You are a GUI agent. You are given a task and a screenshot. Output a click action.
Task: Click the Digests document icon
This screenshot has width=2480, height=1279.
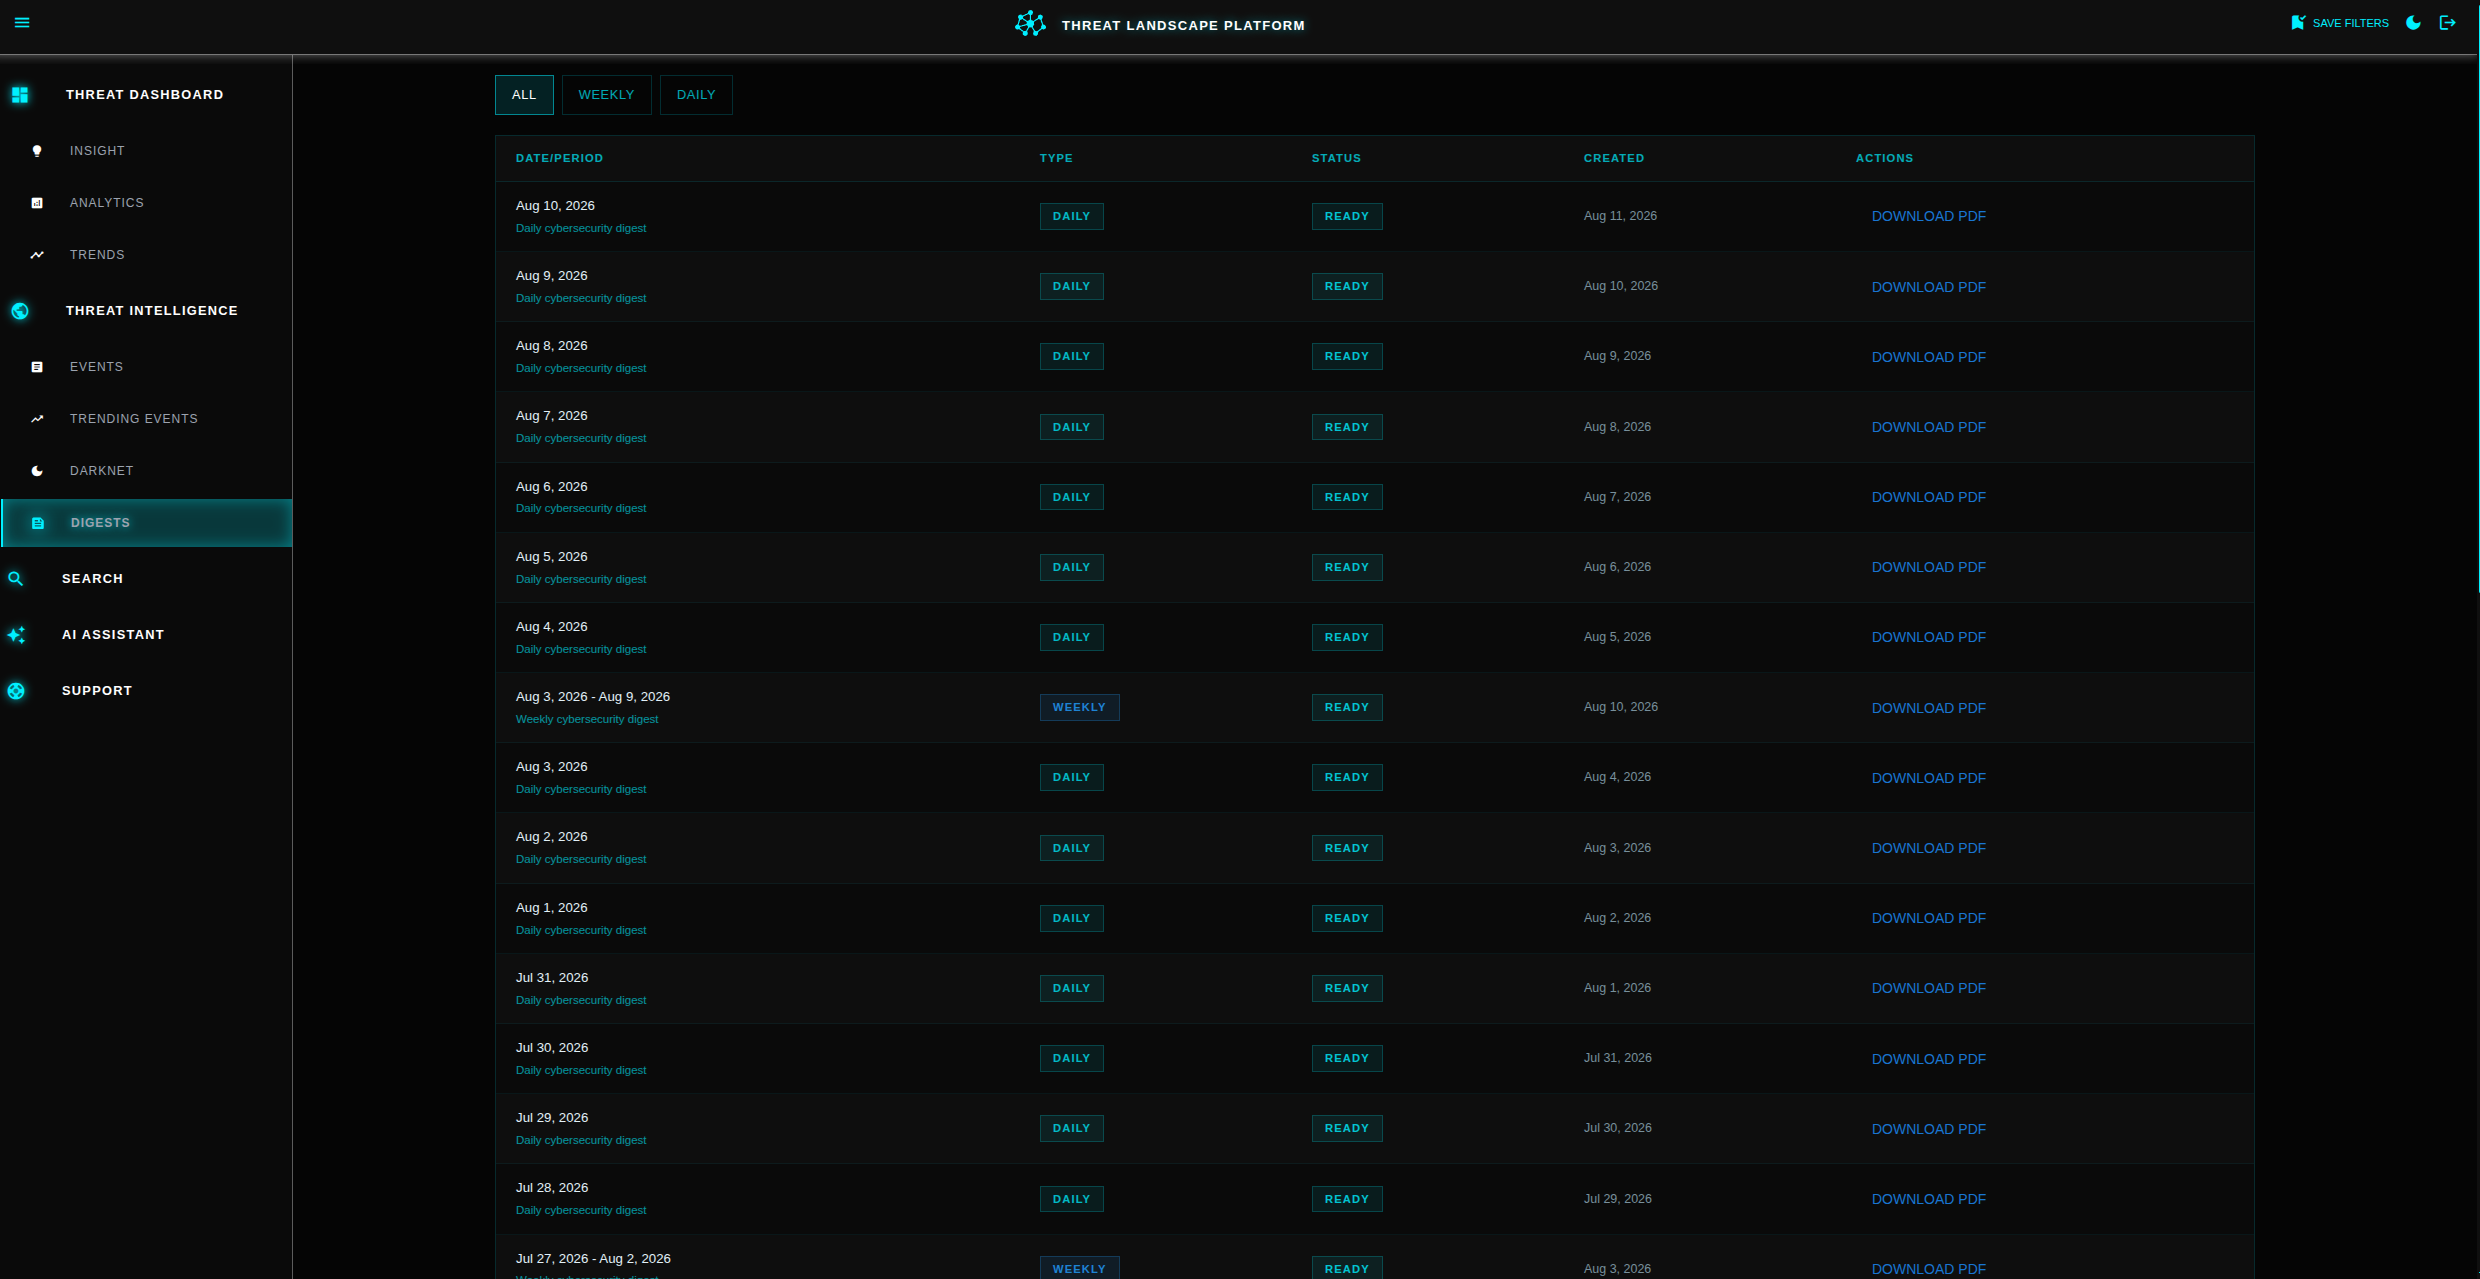click(38, 523)
